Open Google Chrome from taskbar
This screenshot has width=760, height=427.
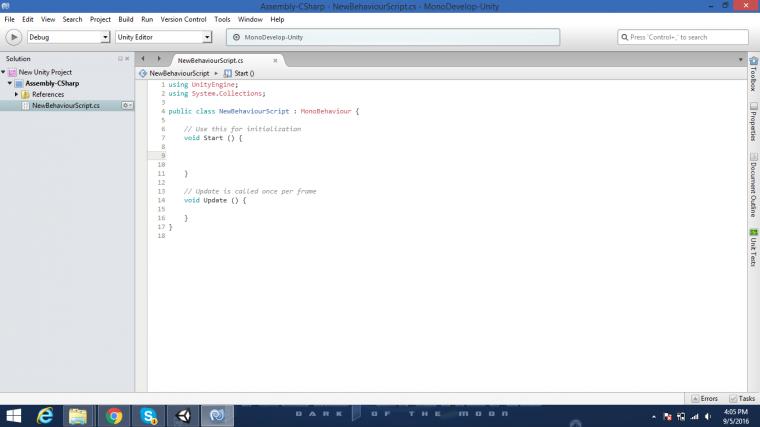click(114, 416)
